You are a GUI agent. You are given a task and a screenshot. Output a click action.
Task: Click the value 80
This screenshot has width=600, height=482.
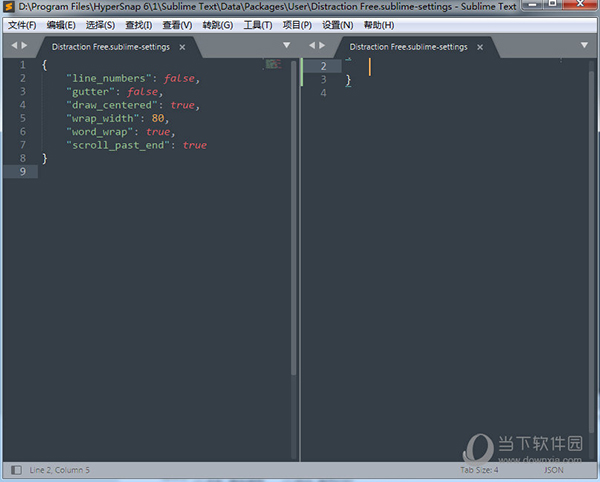pos(158,118)
